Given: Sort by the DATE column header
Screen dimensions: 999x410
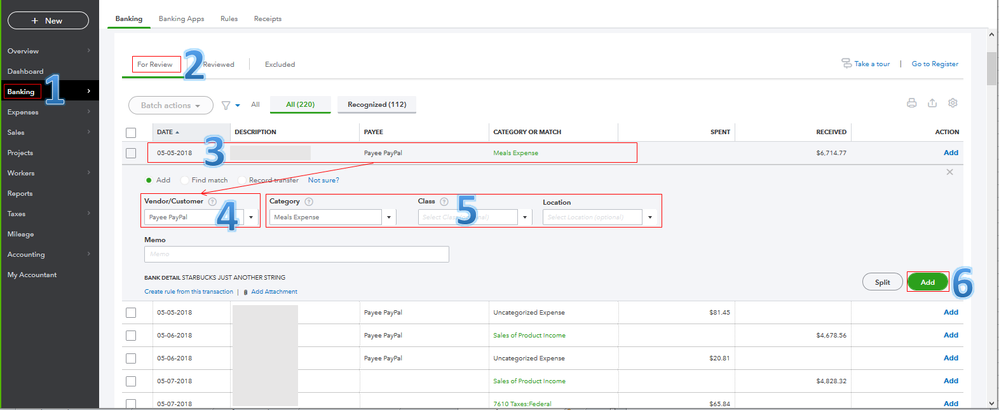Looking at the screenshot, I should tap(168, 132).
